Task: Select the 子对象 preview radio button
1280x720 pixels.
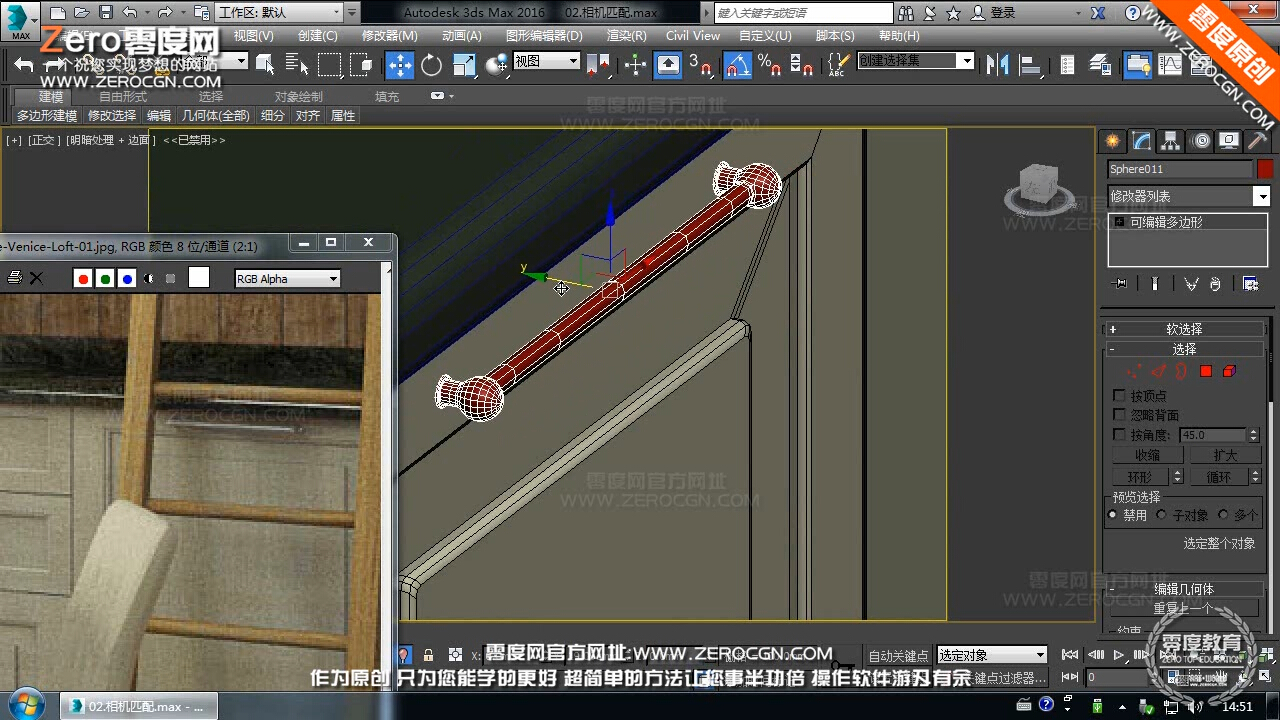Action: coord(1161,515)
